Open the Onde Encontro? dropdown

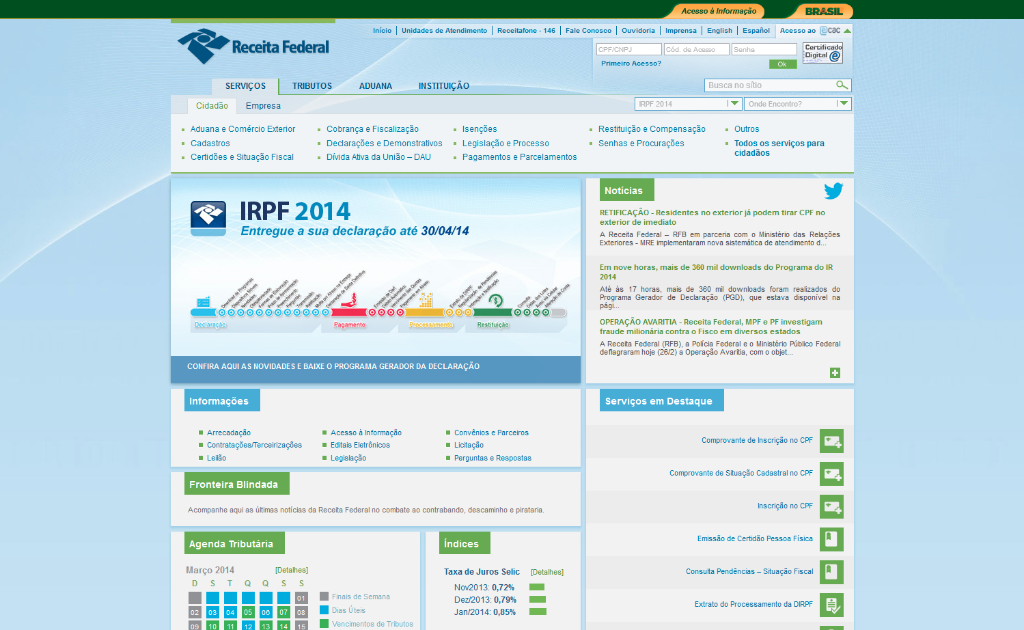click(x=797, y=104)
